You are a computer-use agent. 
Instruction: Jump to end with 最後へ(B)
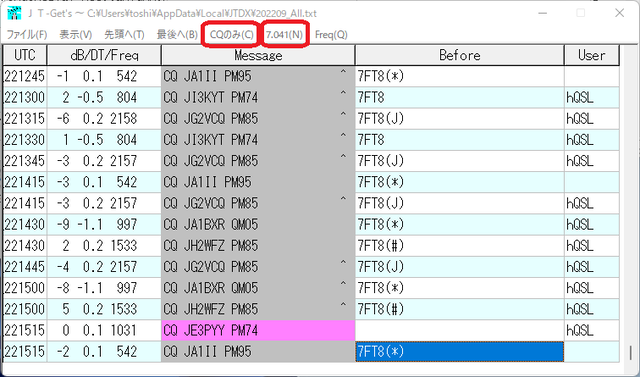pos(177,35)
